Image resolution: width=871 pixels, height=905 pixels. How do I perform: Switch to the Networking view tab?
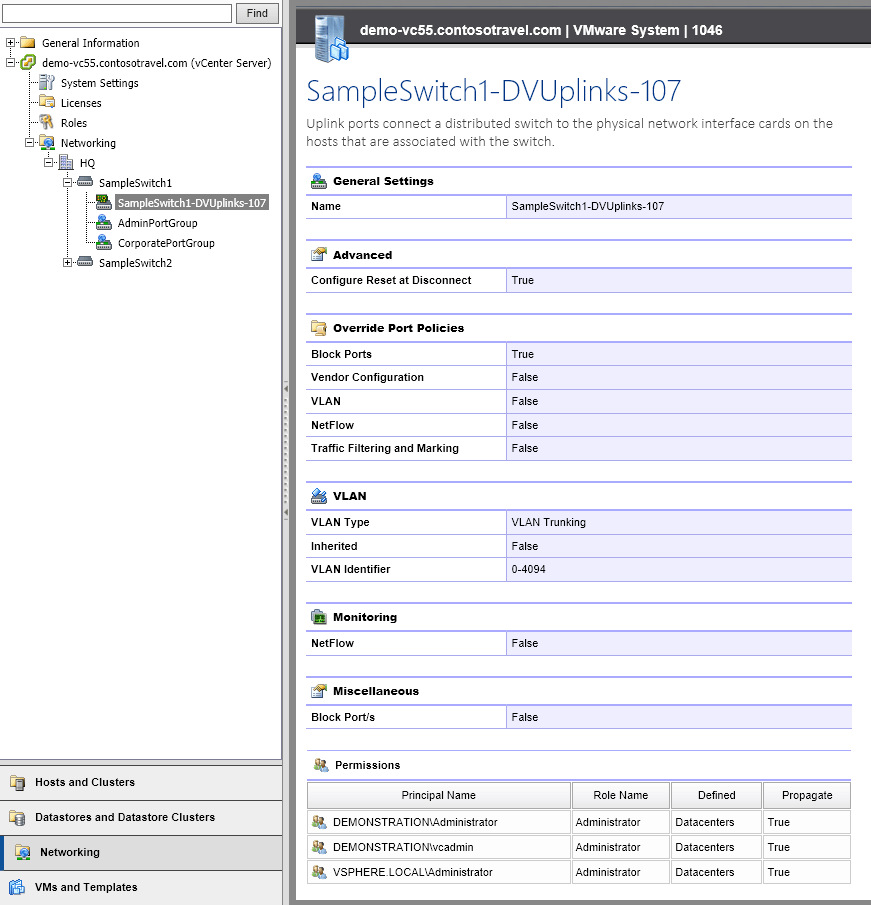141,852
